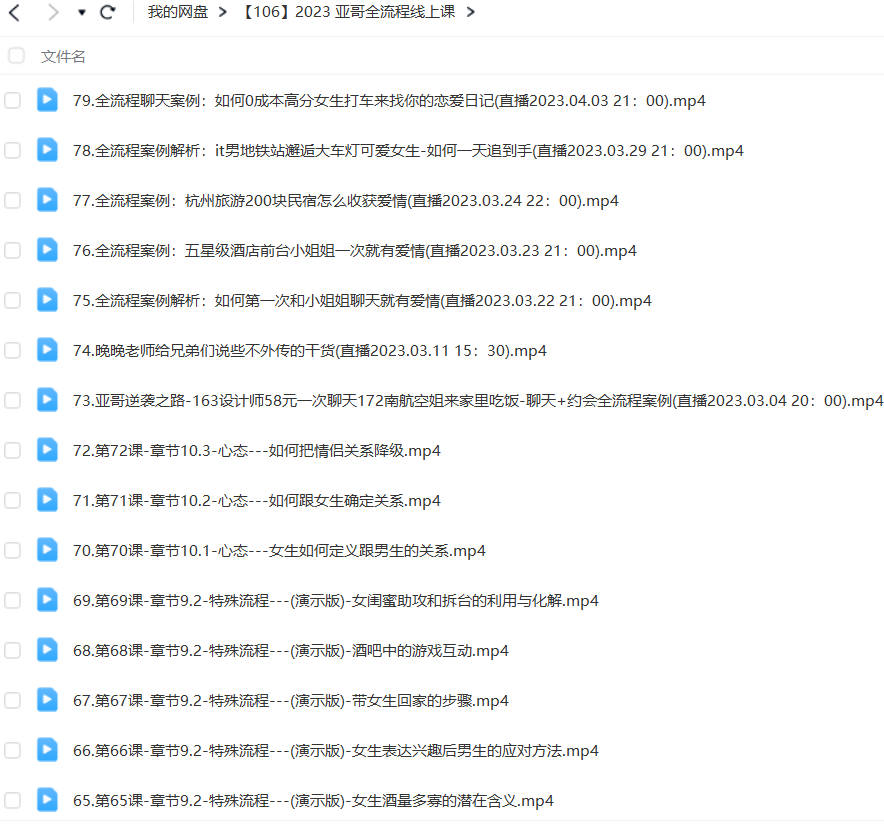Select the checkbox for 69.第69课
Viewport: 884px width, 837px height.
pos(12,600)
